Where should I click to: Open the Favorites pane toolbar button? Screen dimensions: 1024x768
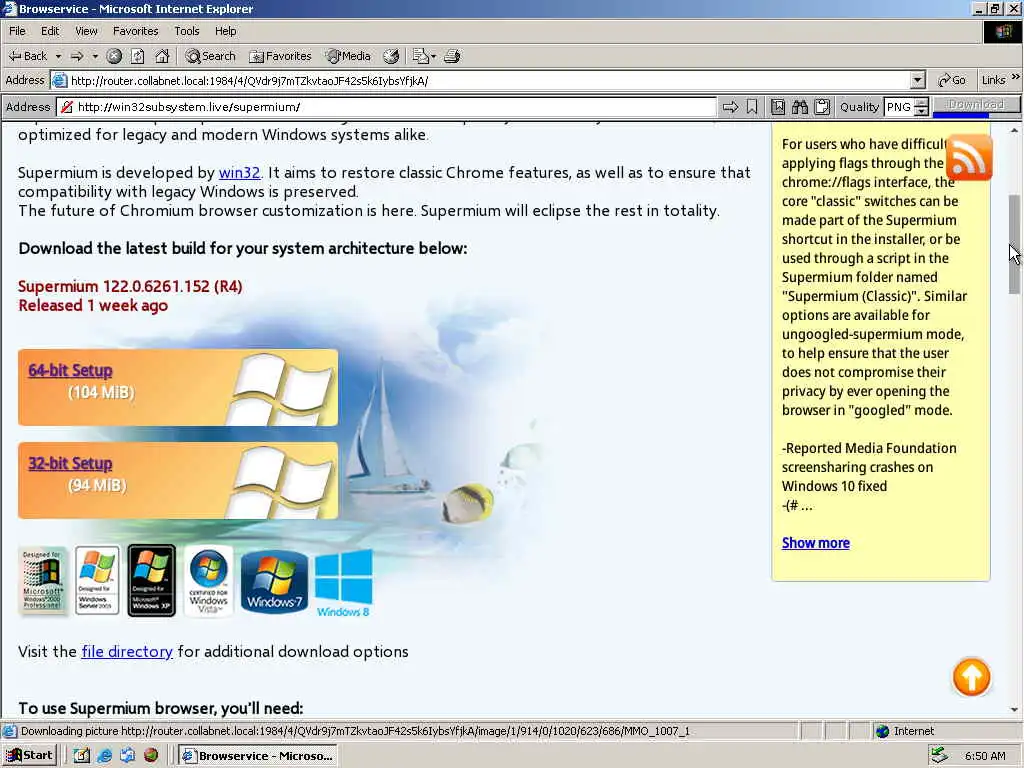click(281, 56)
